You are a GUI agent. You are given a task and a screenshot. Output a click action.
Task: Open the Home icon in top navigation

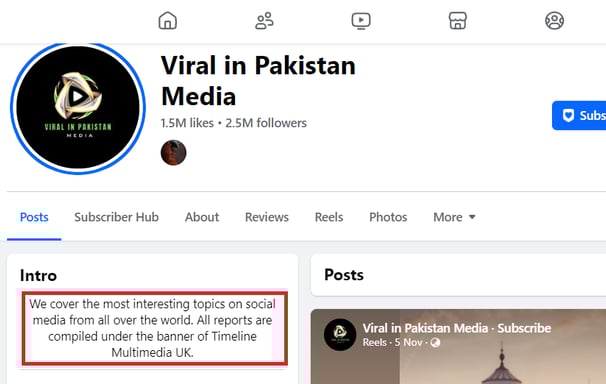pos(168,20)
